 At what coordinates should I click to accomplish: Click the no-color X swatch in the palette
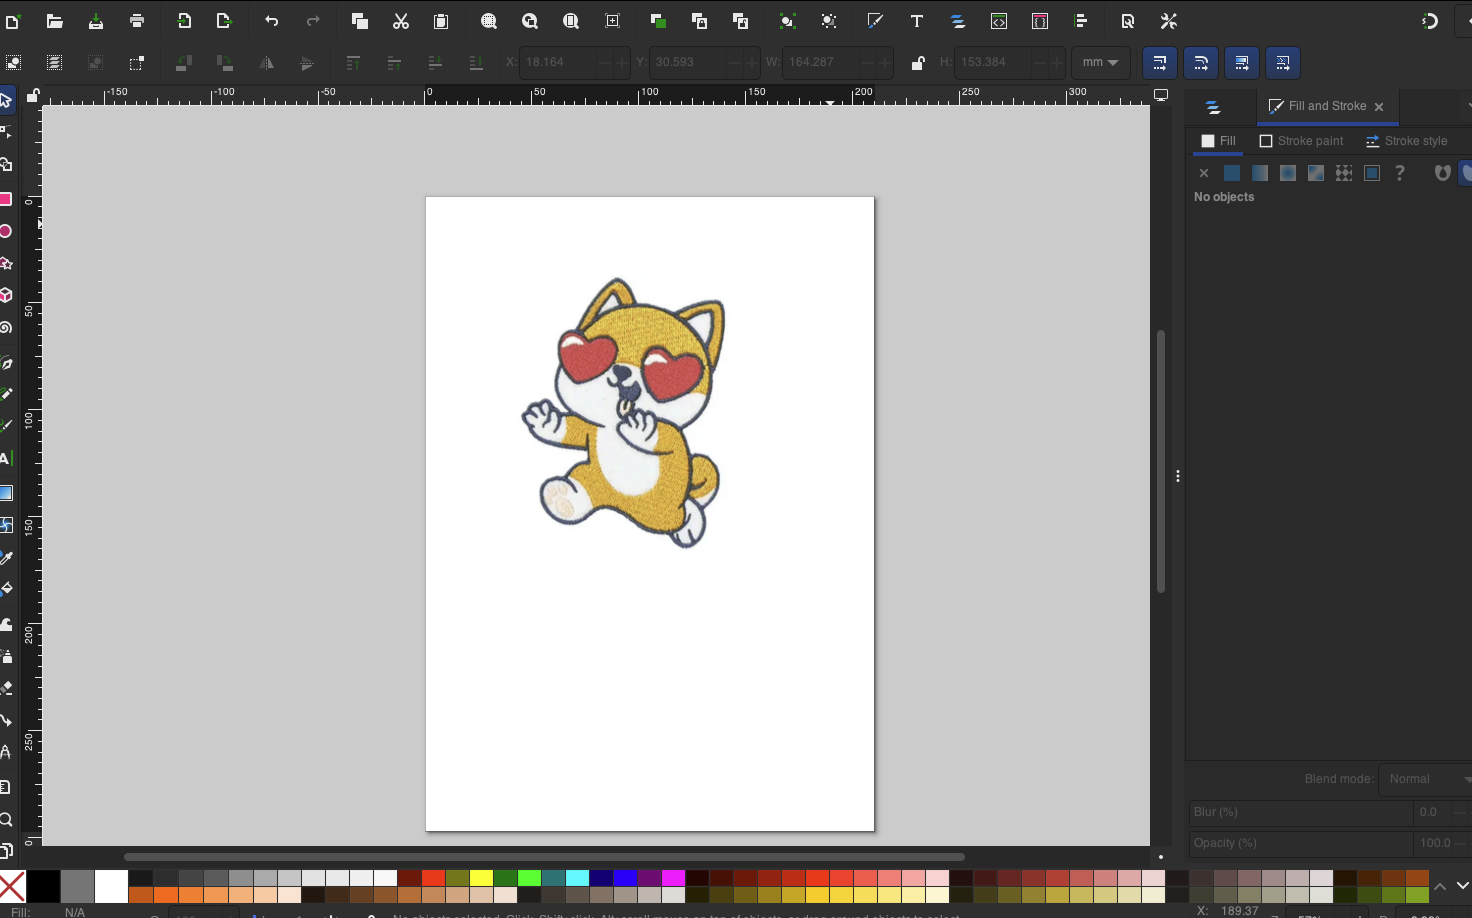pos(12,886)
